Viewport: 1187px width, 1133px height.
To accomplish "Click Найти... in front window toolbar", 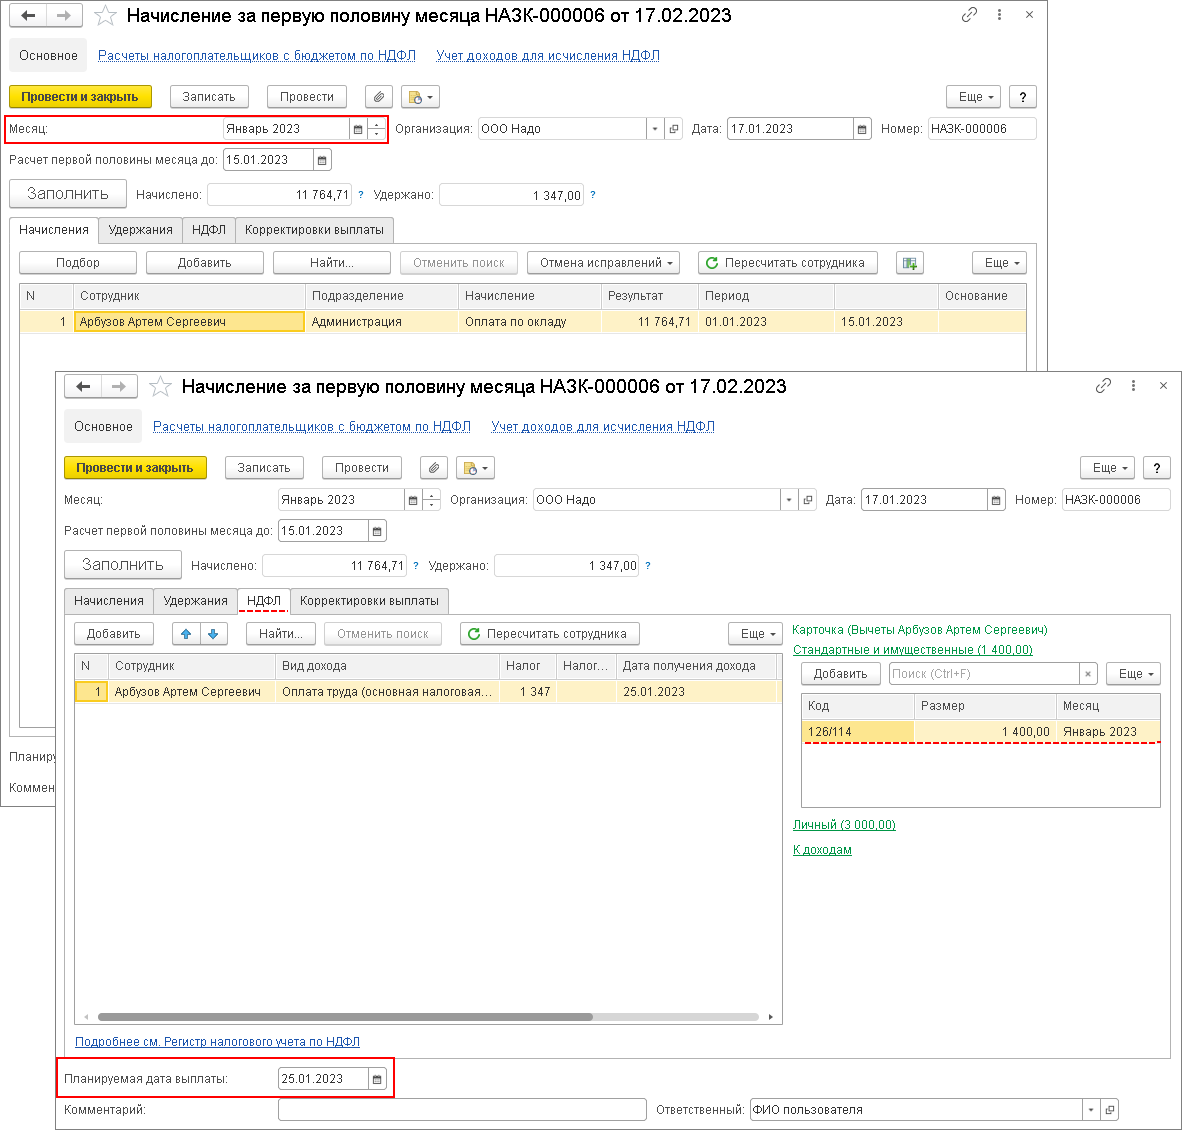I will coord(281,634).
